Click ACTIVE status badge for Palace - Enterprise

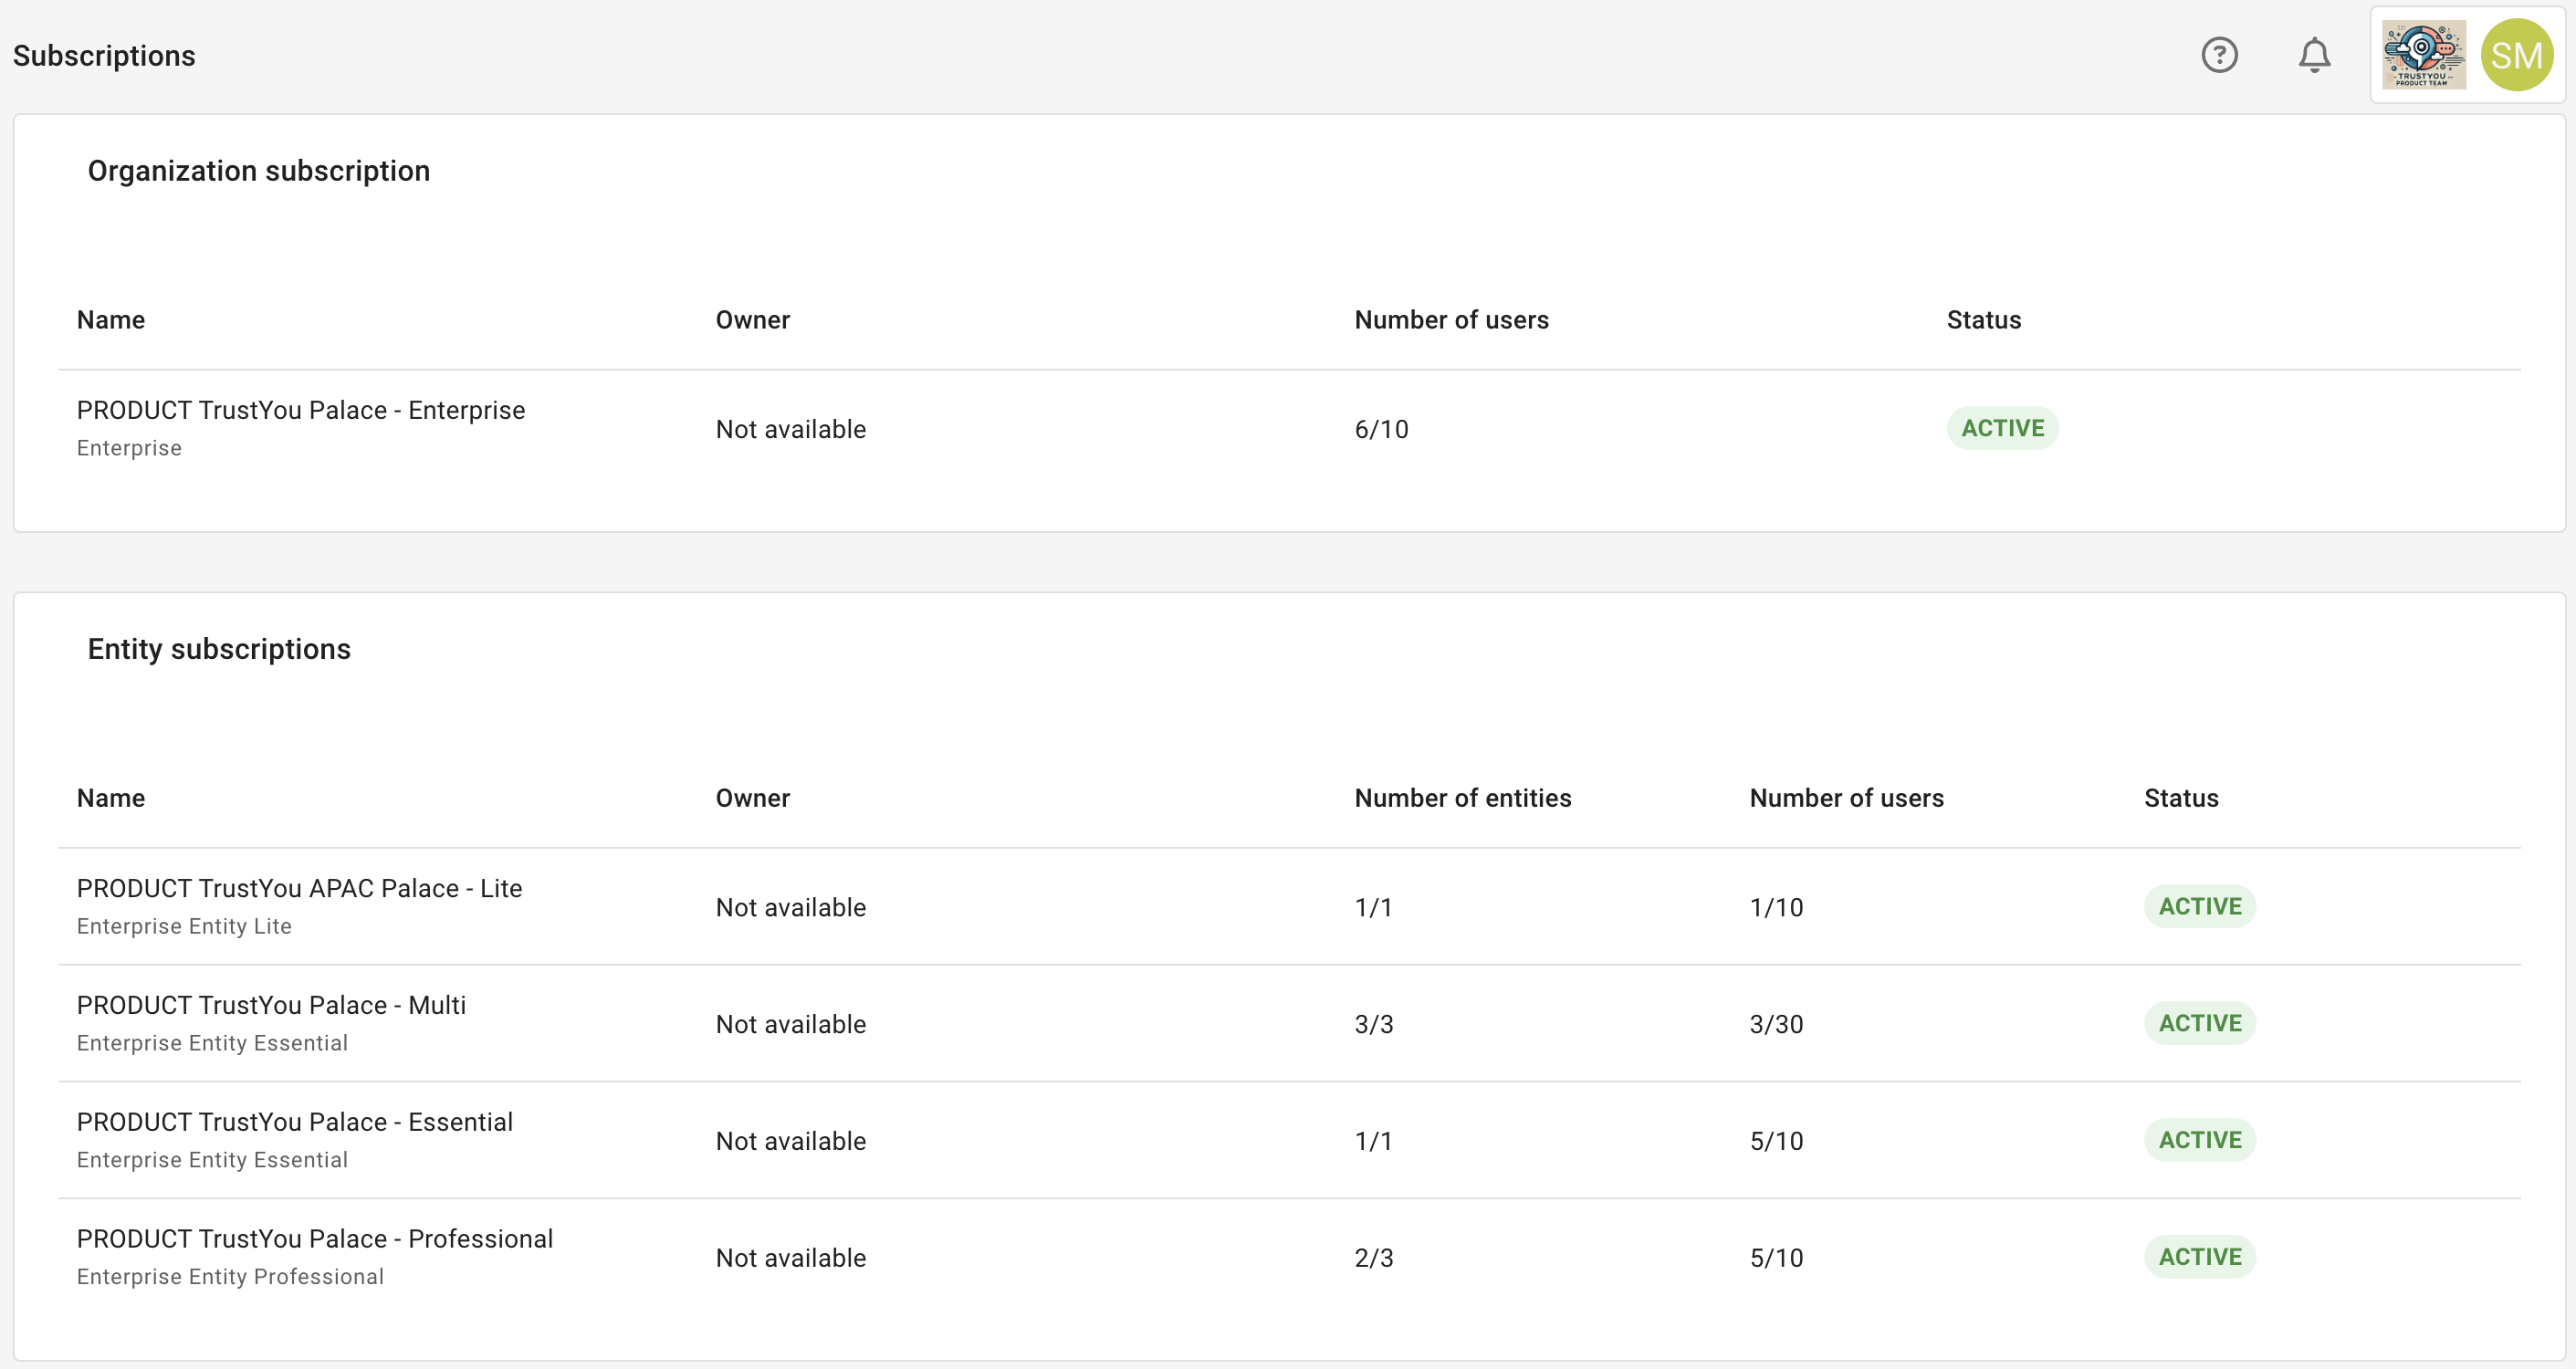pyautogui.click(x=2002, y=428)
